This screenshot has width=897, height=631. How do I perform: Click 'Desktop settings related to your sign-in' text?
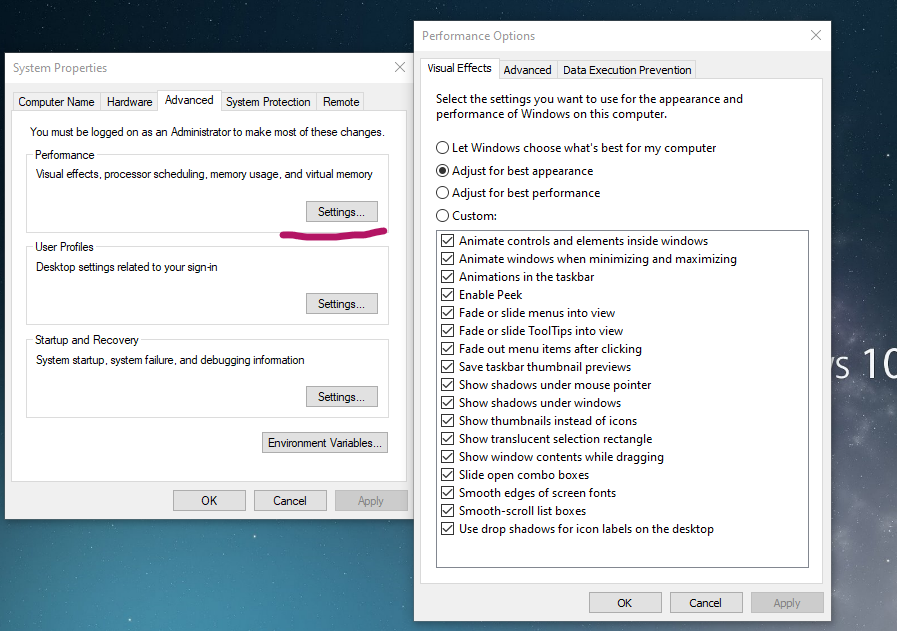pos(126,267)
